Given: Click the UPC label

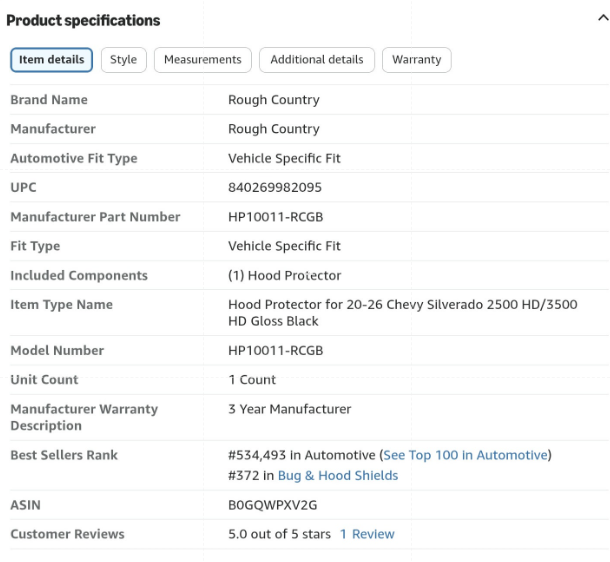Looking at the screenshot, I should (23, 187).
